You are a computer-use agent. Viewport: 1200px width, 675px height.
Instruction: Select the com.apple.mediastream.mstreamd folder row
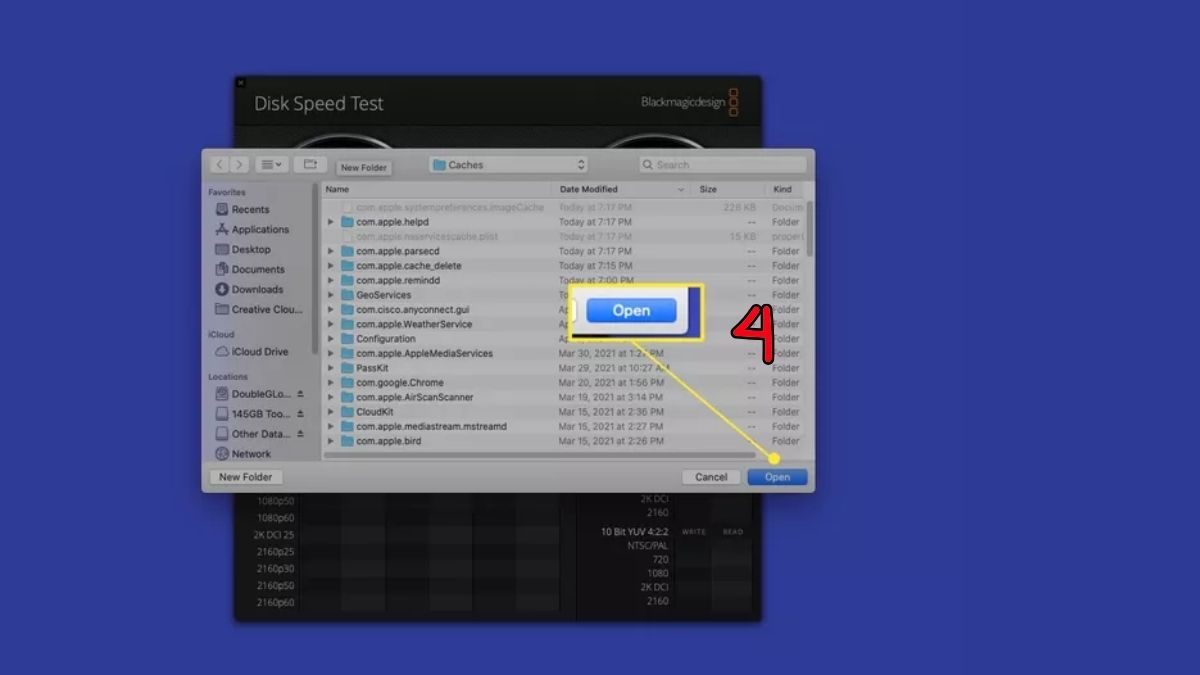565,426
